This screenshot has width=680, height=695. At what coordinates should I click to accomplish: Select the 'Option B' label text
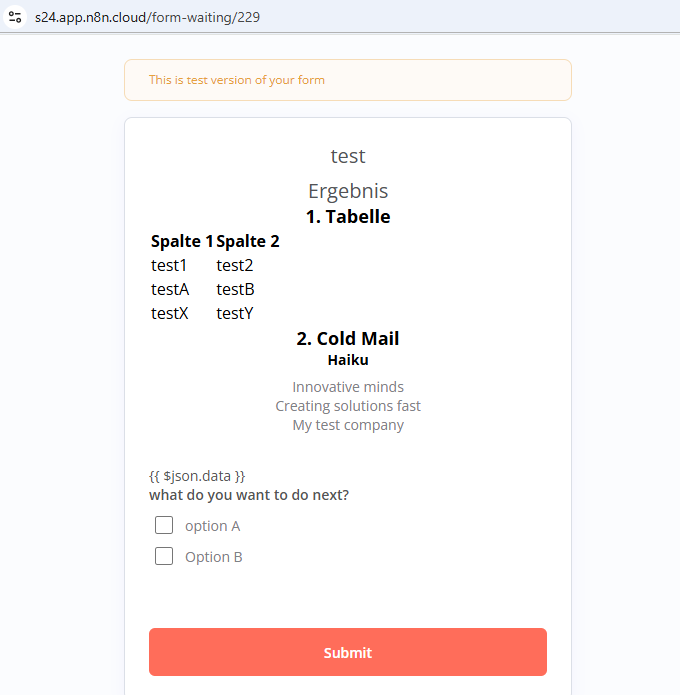click(x=214, y=557)
